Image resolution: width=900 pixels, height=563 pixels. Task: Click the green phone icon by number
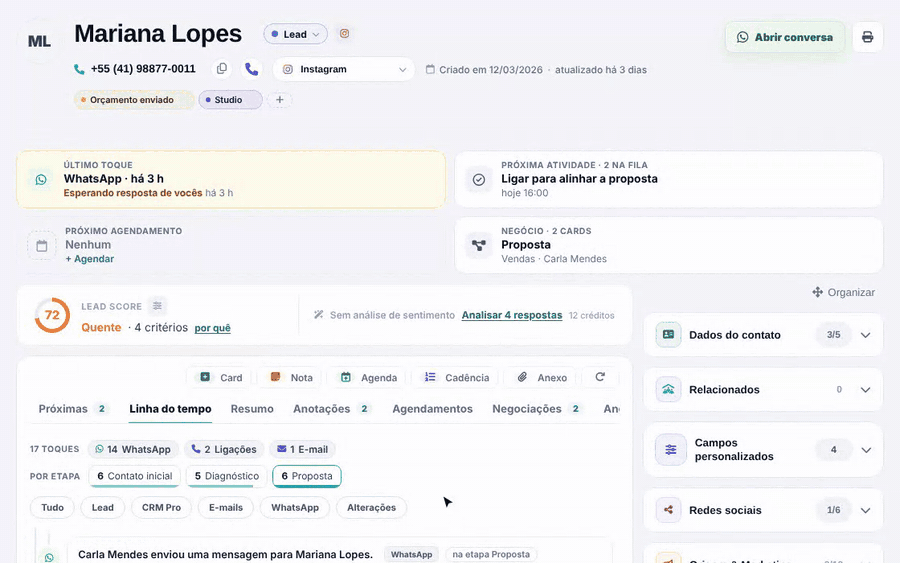pyautogui.click(x=79, y=69)
